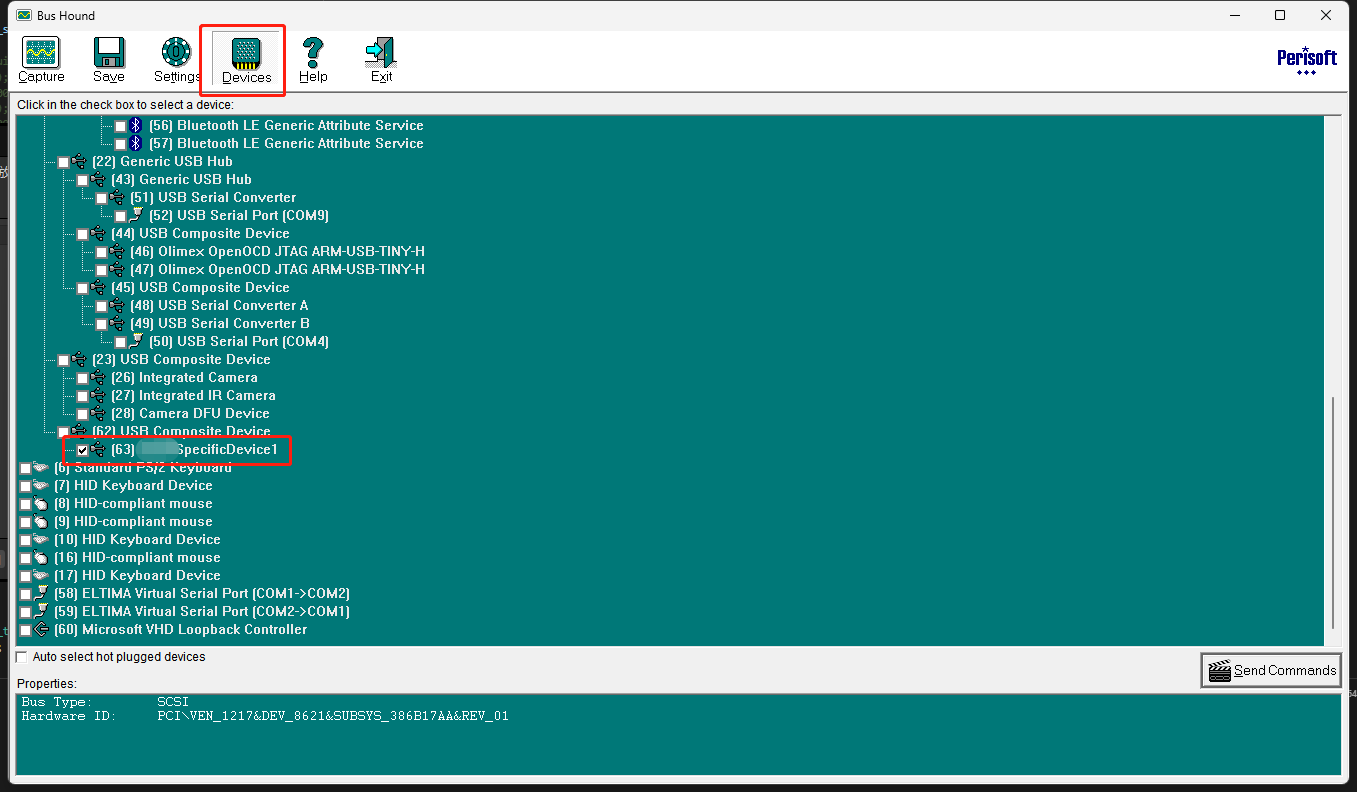Select the (27) Integrated IR Camera checkbox
Screen dimensions: 1357x792
coord(82,396)
